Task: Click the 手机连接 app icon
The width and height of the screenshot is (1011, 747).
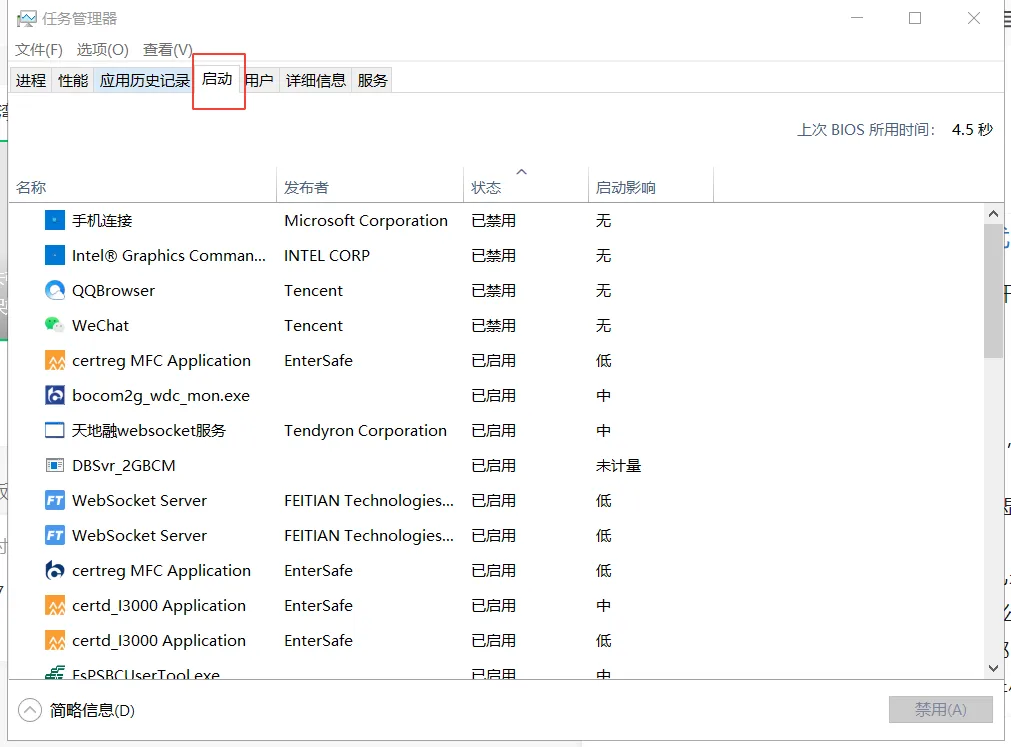Action: [x=55, y=220]
